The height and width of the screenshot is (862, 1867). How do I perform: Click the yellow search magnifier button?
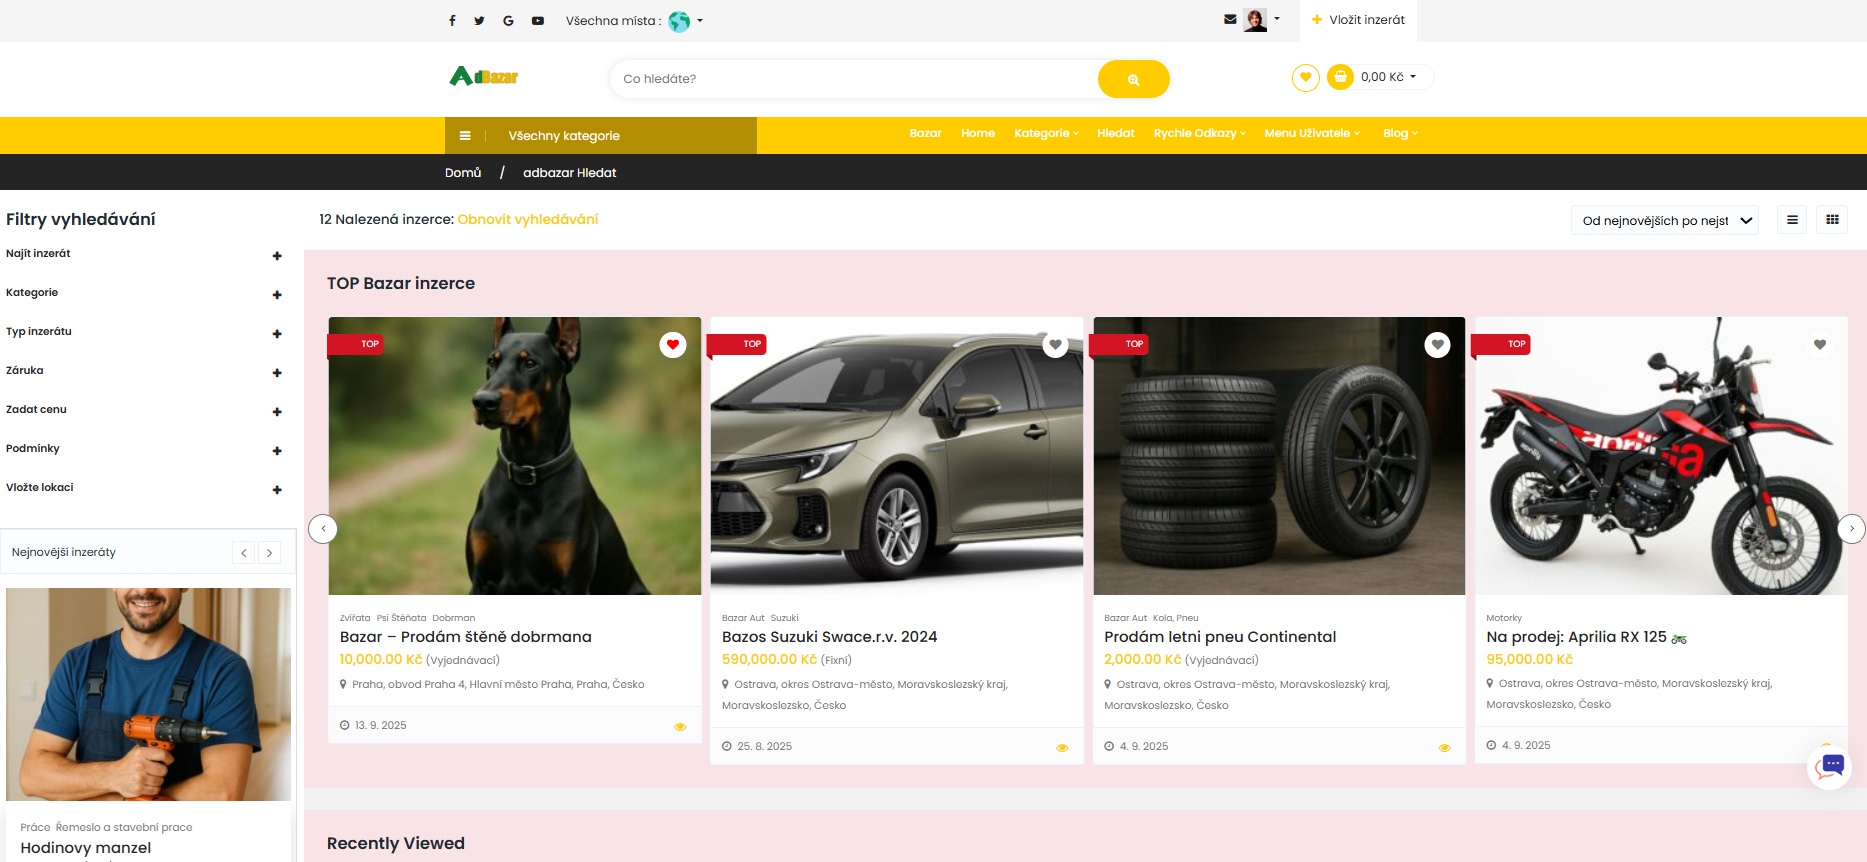(x=1133, y=79)
